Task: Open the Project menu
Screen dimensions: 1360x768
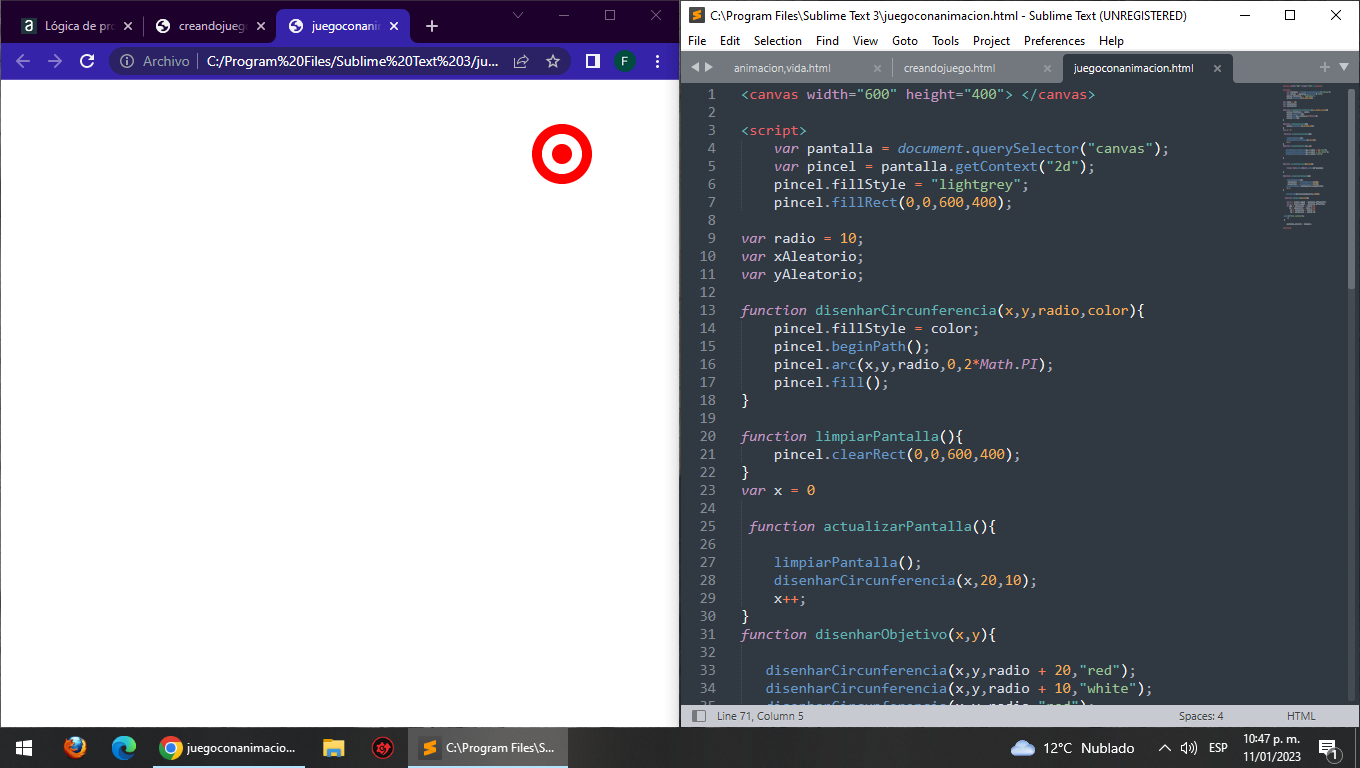Action: pyautogui.click(x=991, y=41)
